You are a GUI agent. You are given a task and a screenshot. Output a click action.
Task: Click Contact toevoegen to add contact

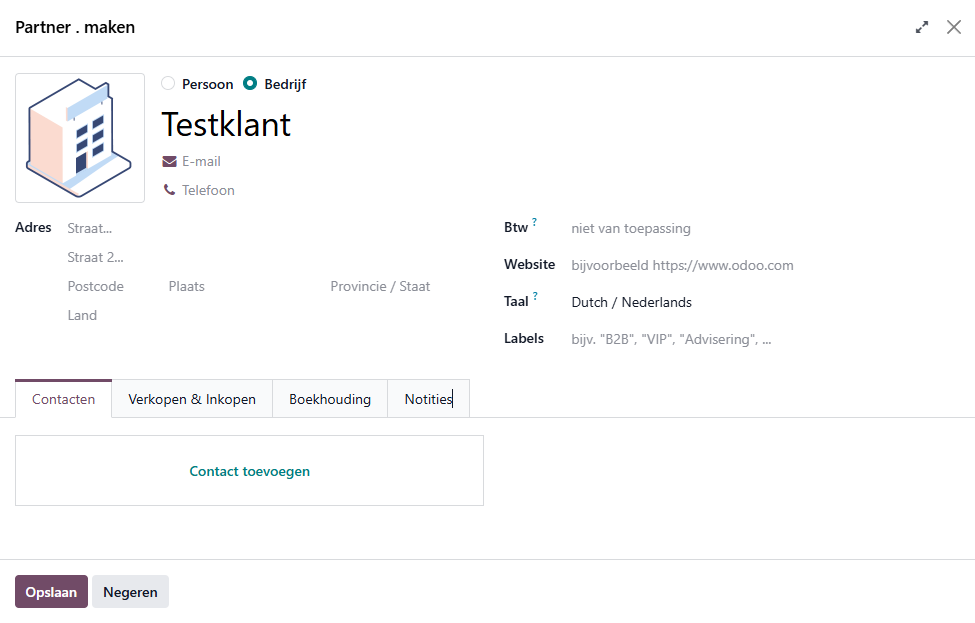(249, 471)
